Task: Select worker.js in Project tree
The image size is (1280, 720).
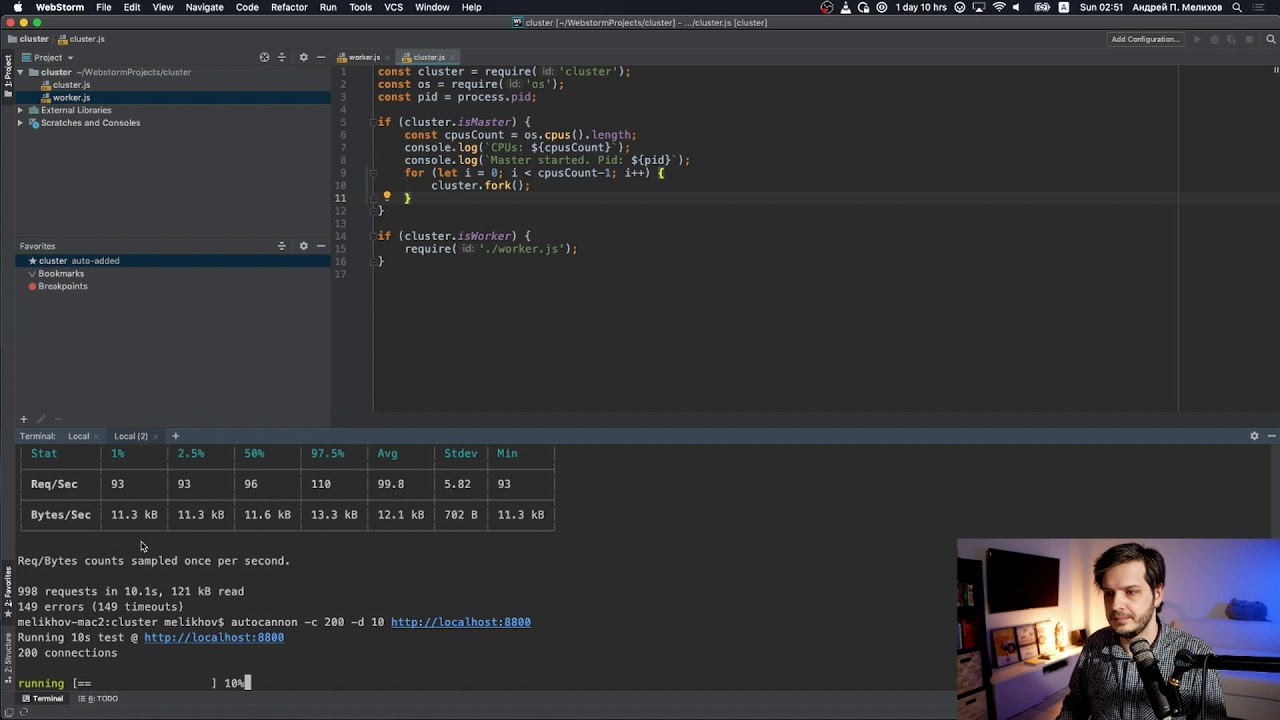Action: pos(71,98)
